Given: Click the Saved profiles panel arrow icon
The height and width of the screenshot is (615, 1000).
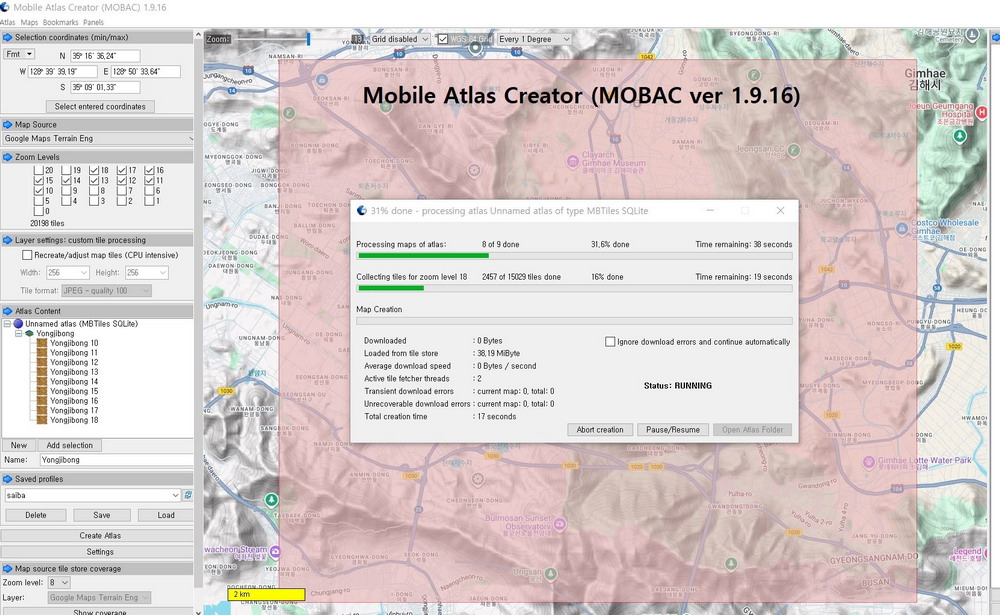Looking at the screenshot, I should click(x=8, y=478).
